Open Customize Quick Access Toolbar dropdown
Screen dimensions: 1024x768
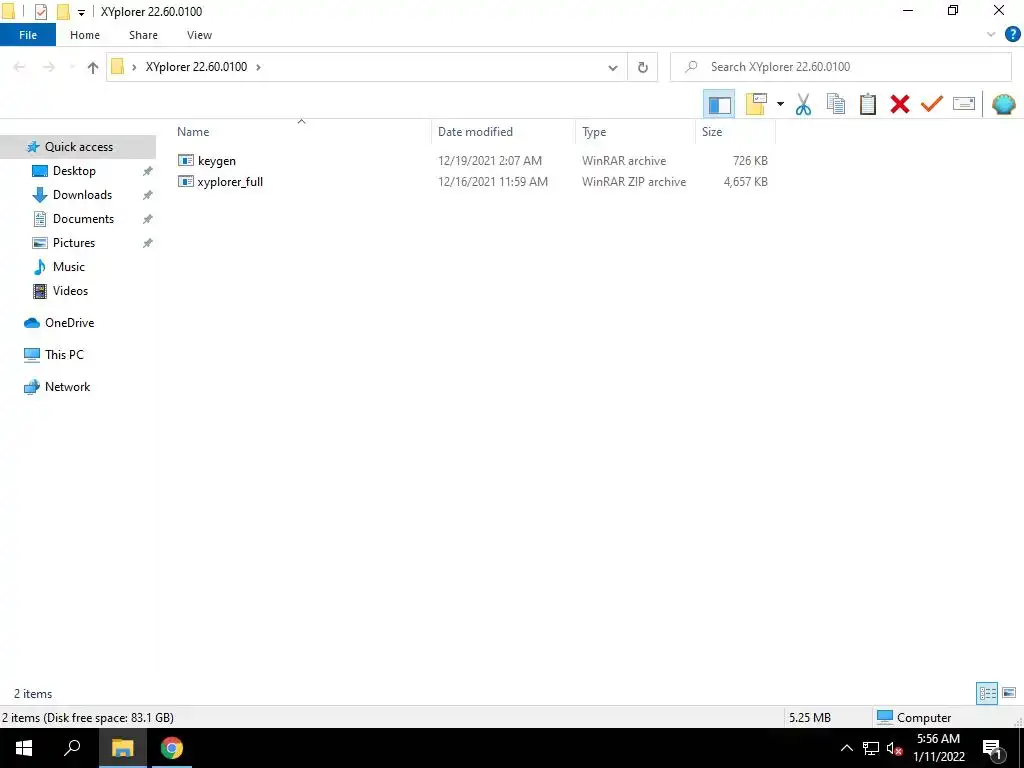[81, 12]
